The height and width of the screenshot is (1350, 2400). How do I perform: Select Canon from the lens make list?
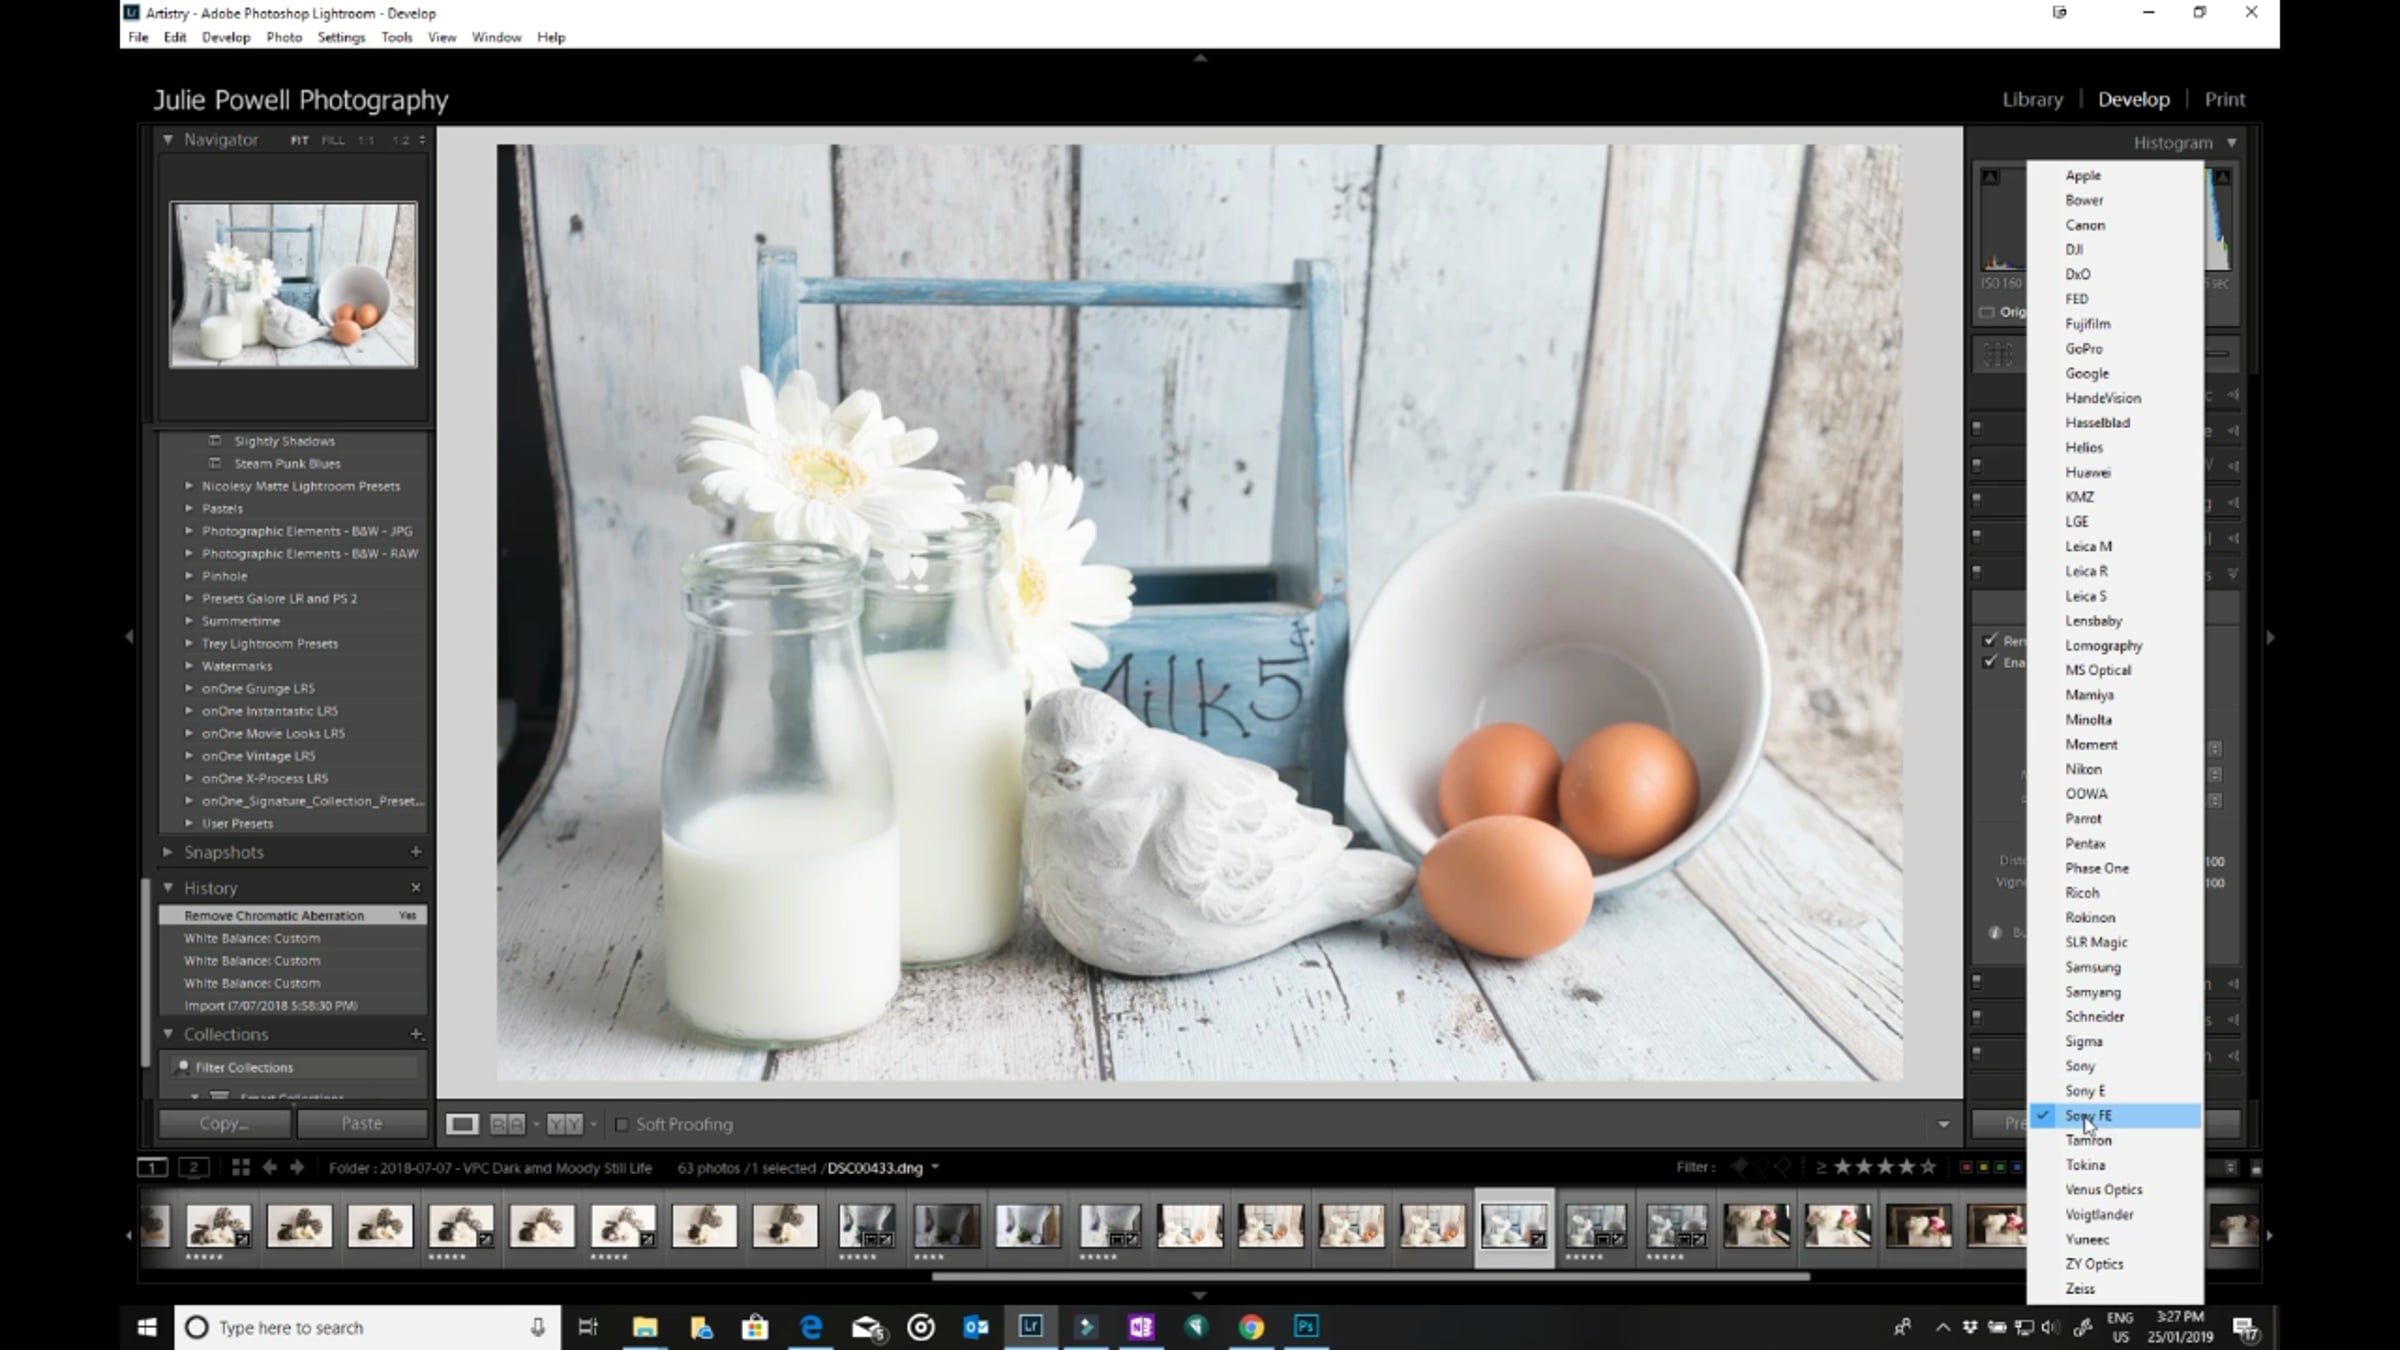click(x=2114, y=225)
